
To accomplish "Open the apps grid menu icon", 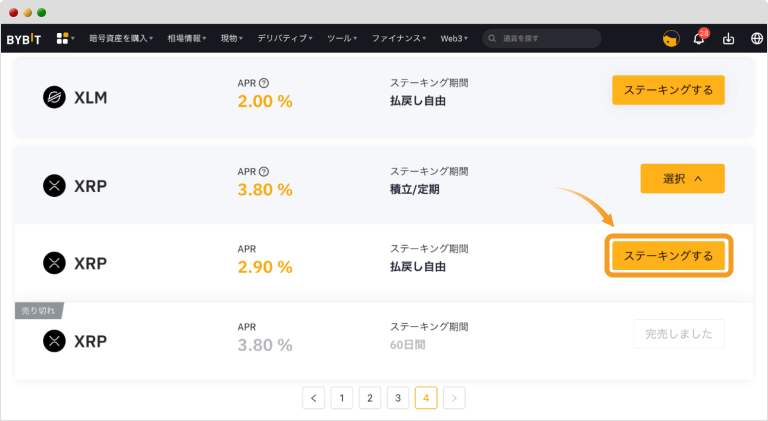I will coord(62,38).
